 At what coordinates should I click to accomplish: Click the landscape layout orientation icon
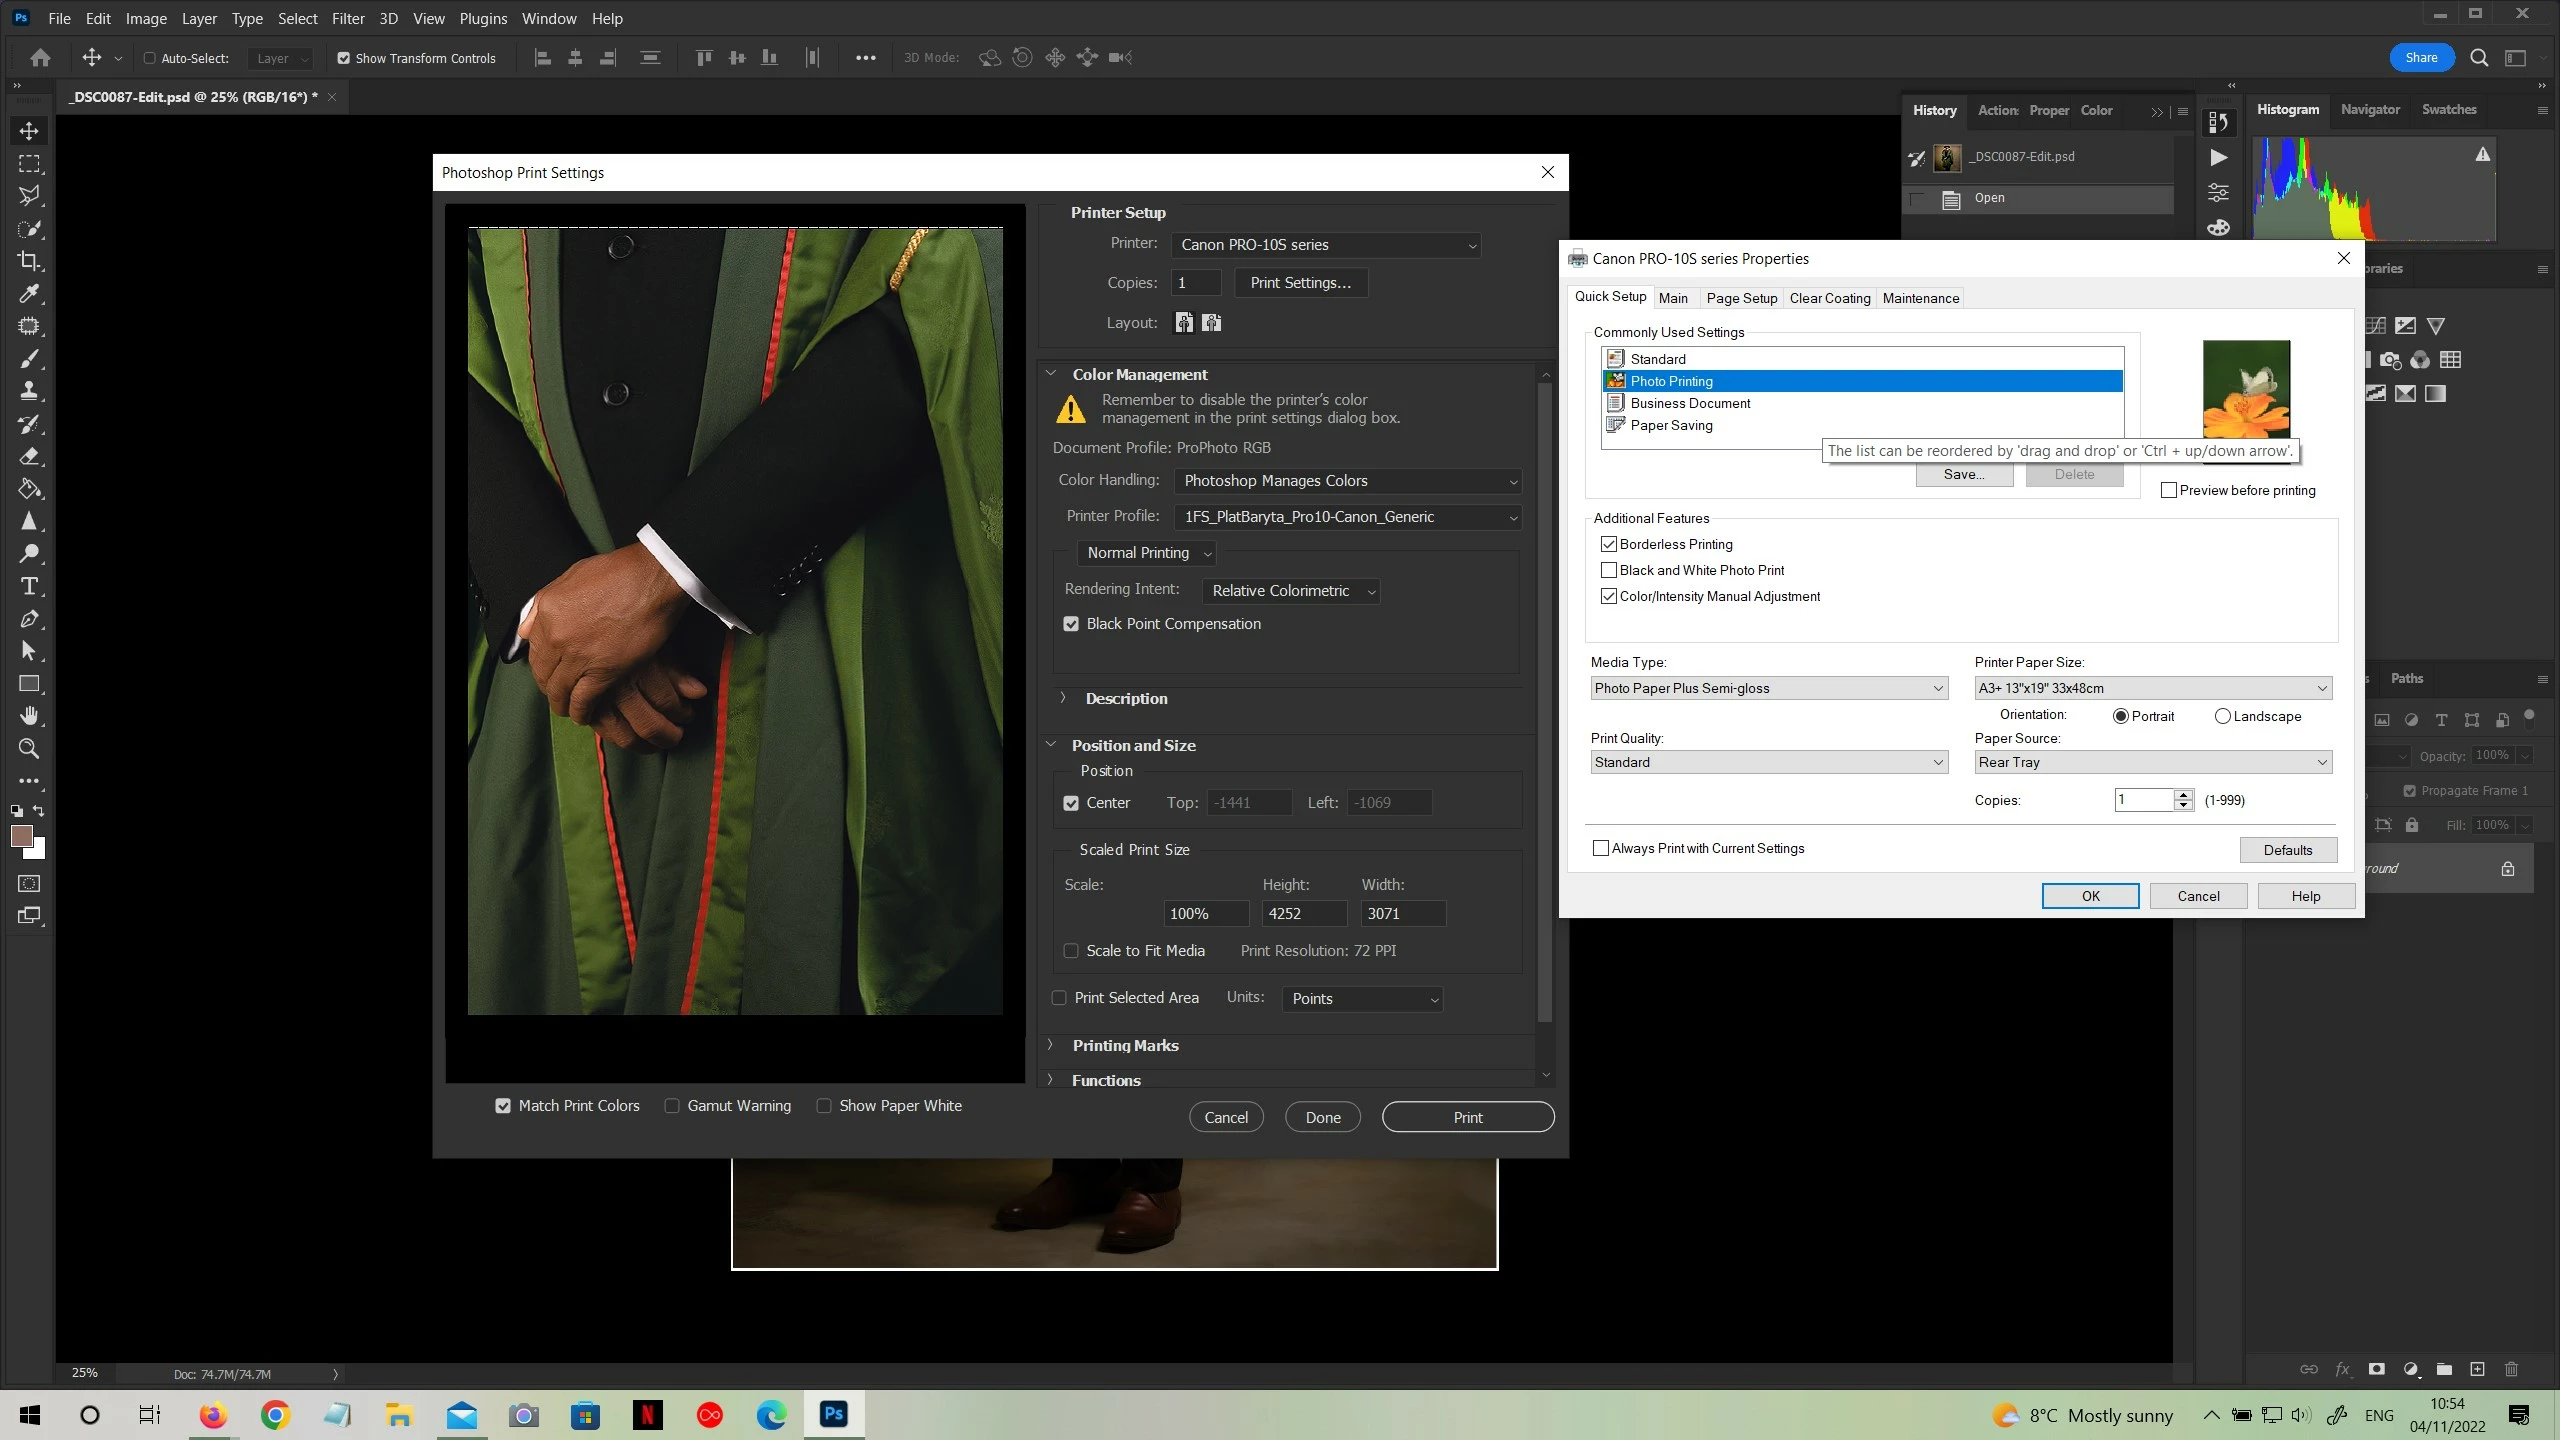(1211, 323)
